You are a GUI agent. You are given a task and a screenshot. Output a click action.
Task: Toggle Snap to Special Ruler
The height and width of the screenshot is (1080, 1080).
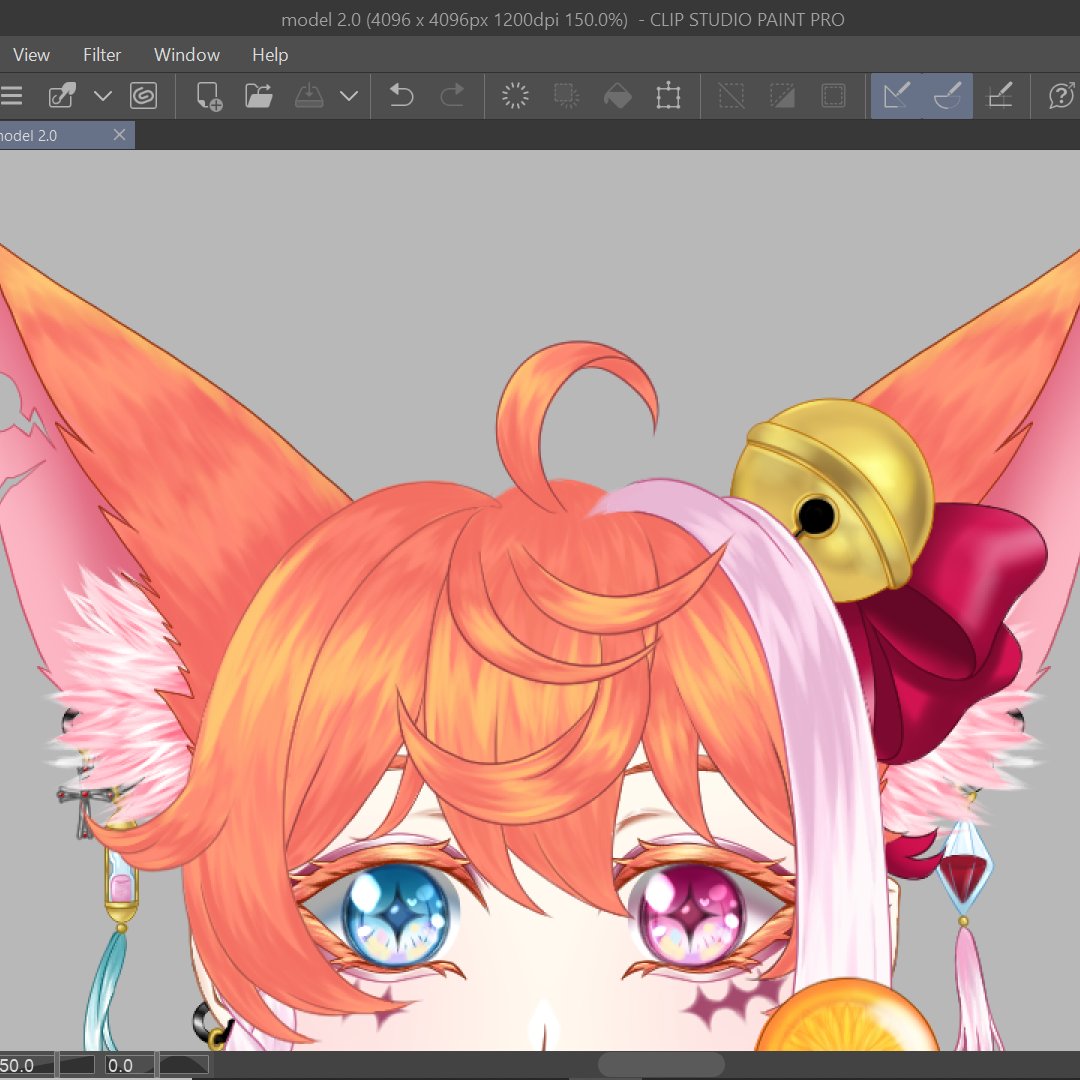(x=948, y=95)
